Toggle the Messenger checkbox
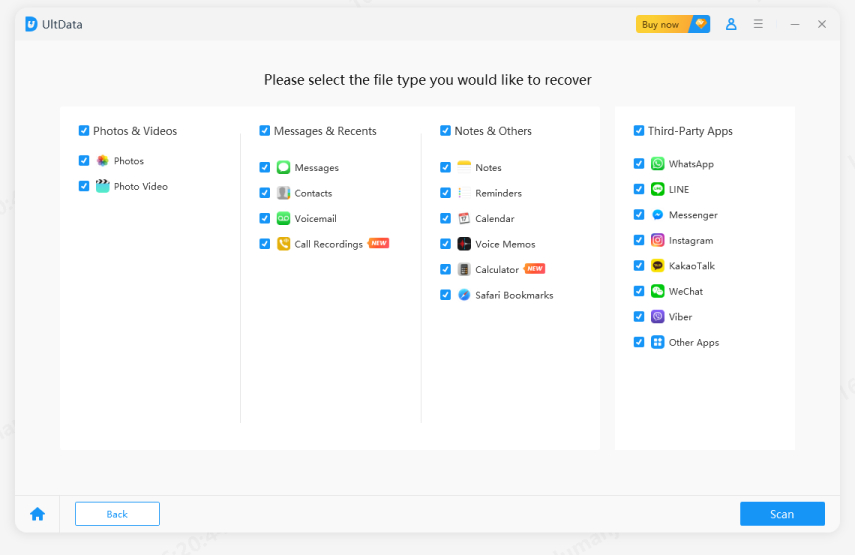Viewport: 855px width, 555px height. click(639, 215)
